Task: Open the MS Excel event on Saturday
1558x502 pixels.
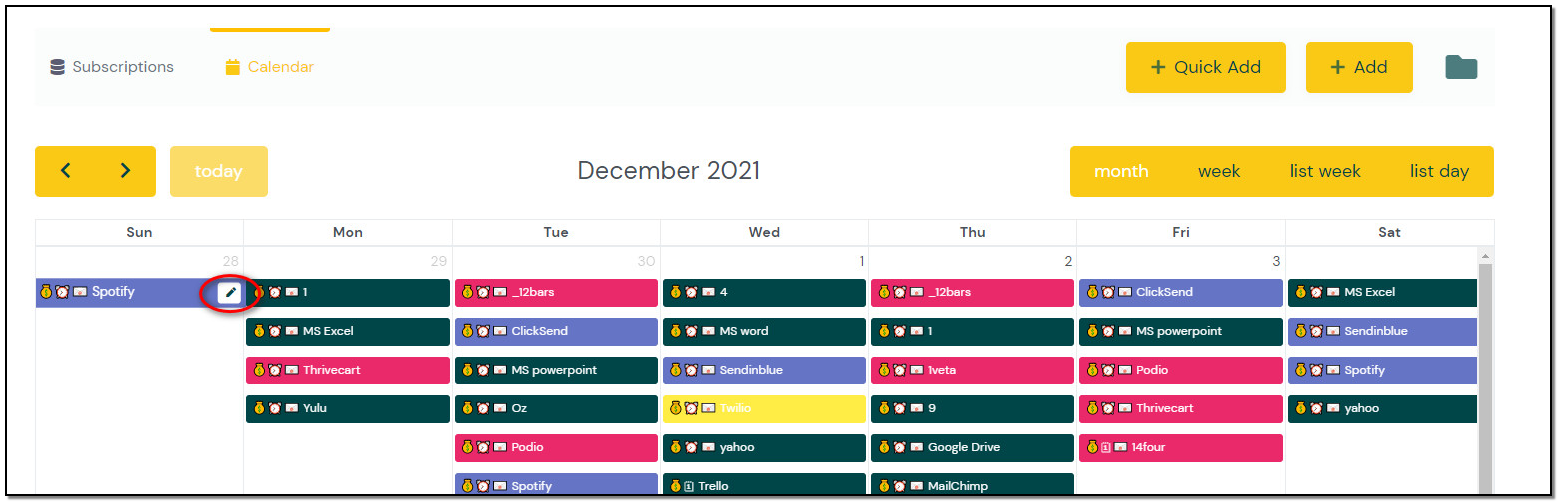Action: coord(1382,292)
